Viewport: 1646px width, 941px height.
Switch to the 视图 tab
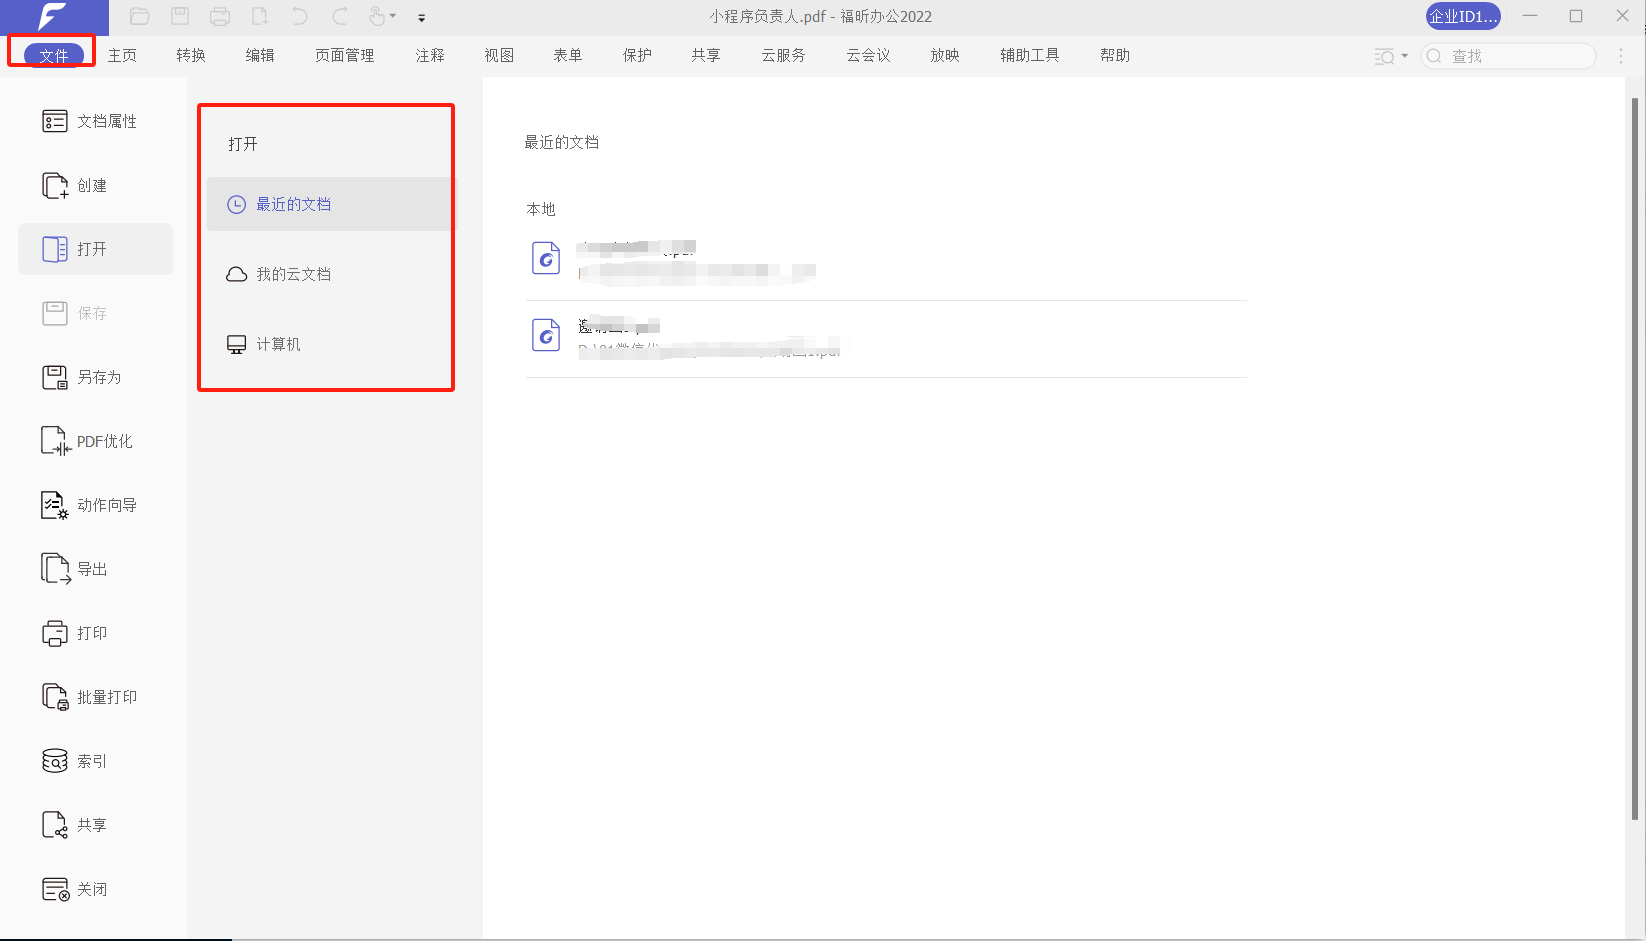pyautogui.click(x=499, y=55)
